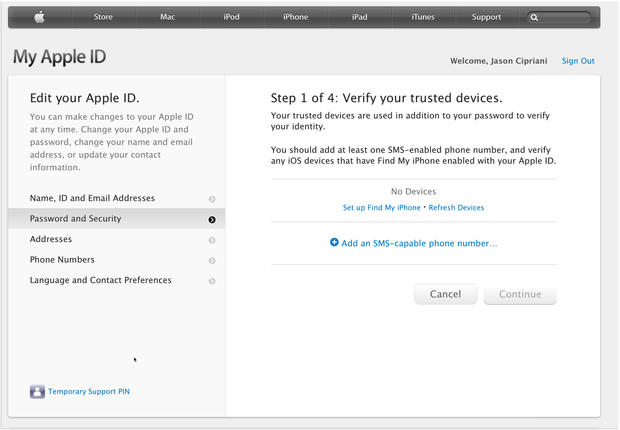
Task: Cancel the two-step verification setup
Action: (x=446, y=294)
